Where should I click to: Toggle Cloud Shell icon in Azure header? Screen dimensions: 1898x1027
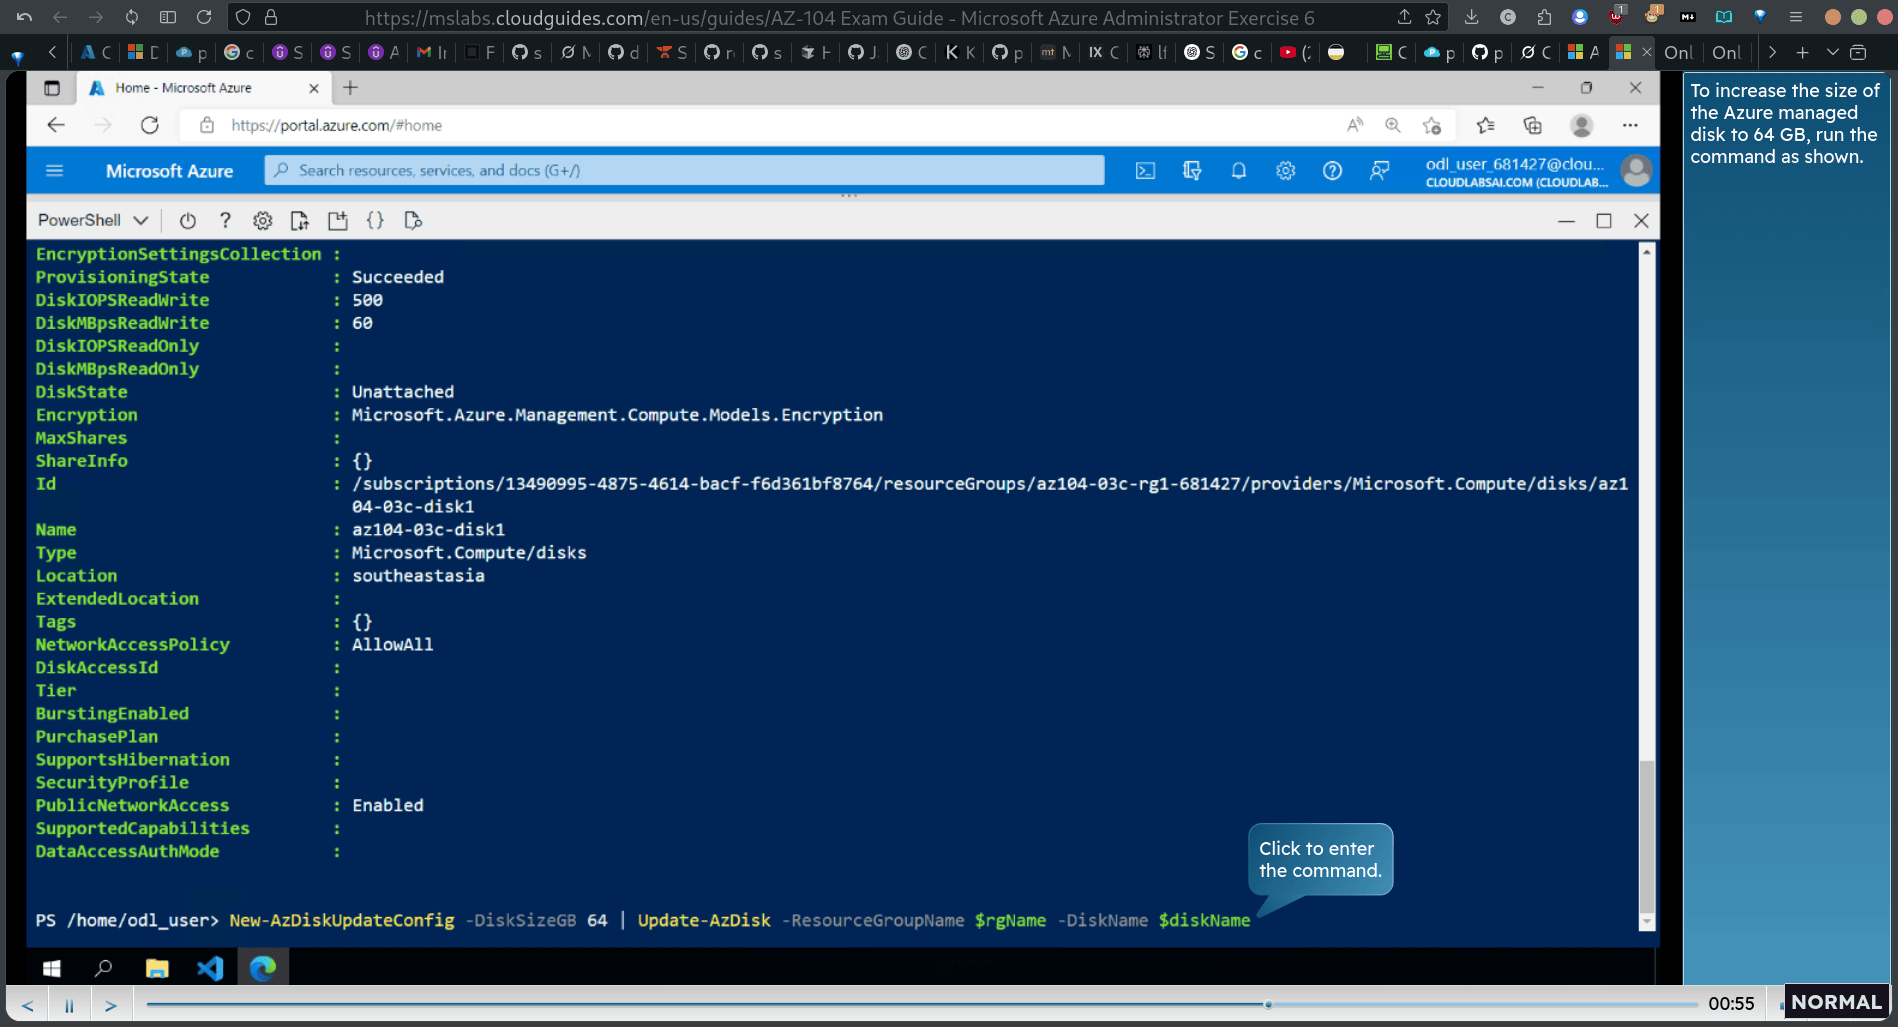point(1145,171)
